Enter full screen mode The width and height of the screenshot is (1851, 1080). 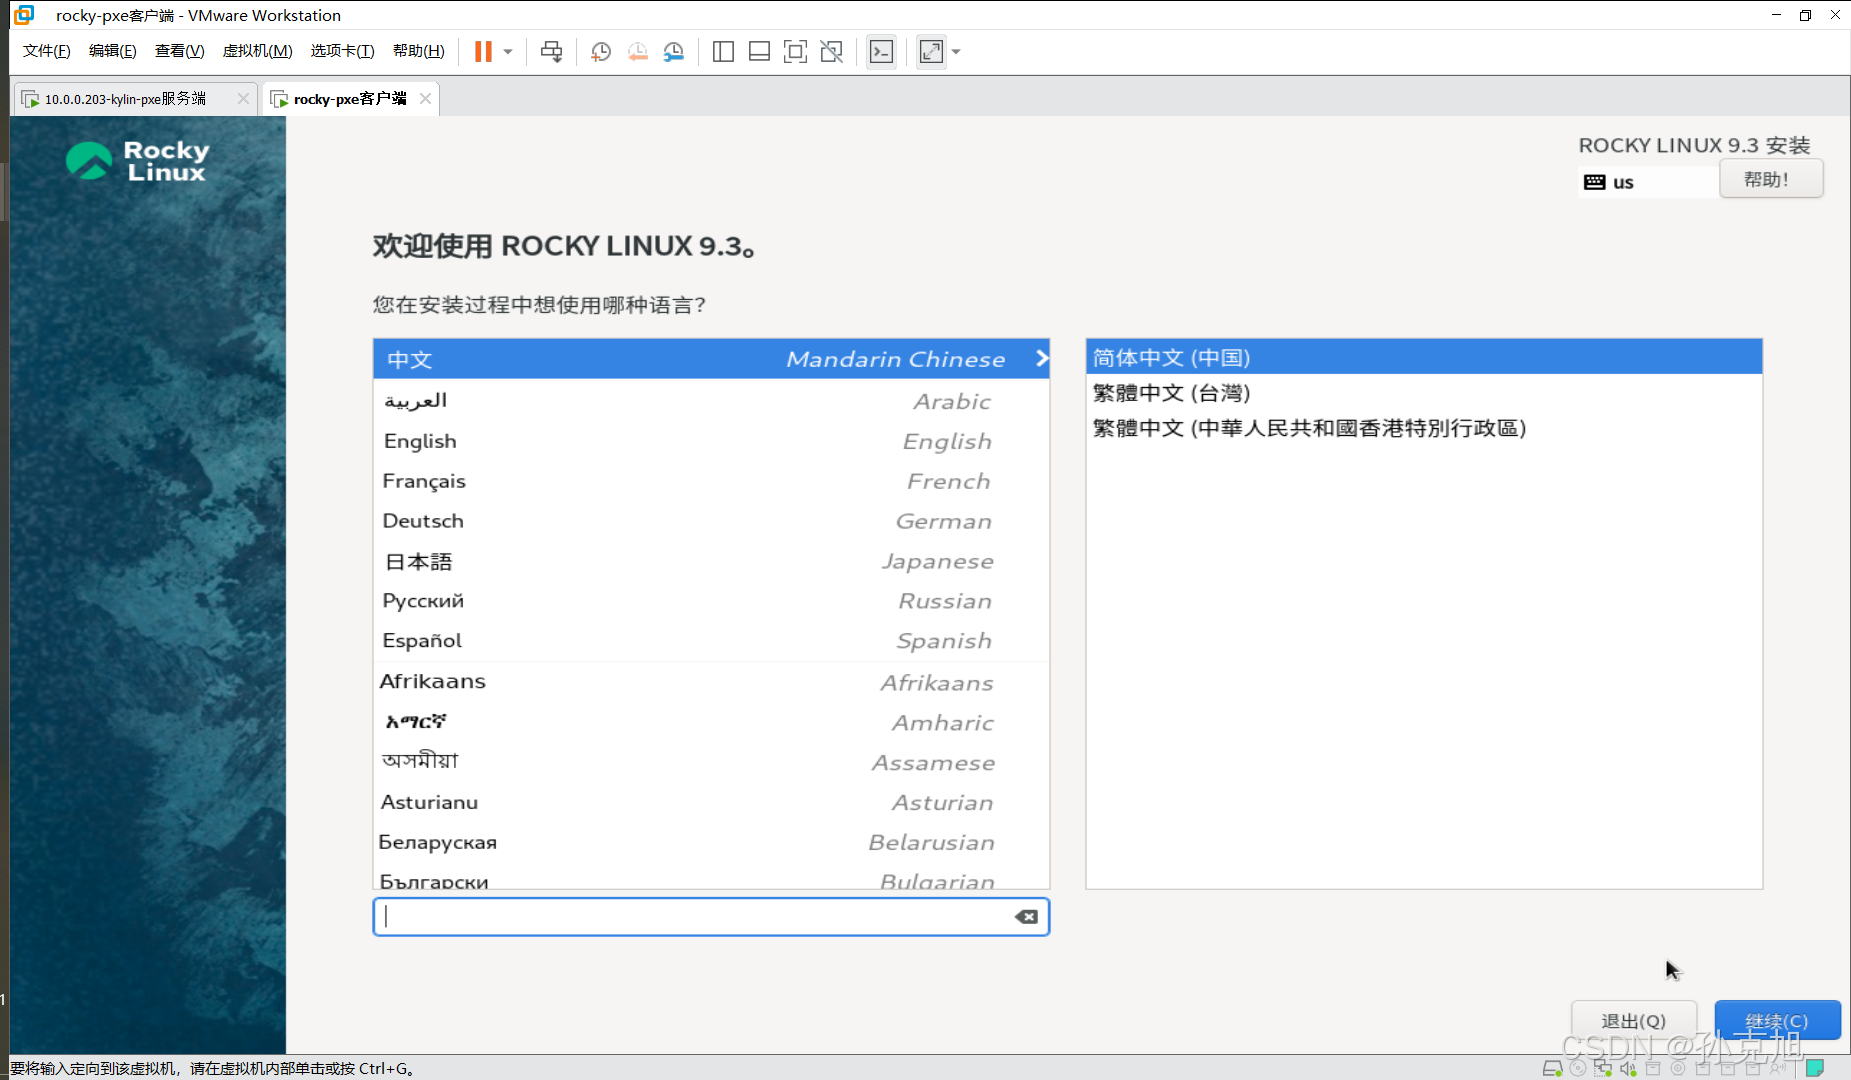point(795,52)
